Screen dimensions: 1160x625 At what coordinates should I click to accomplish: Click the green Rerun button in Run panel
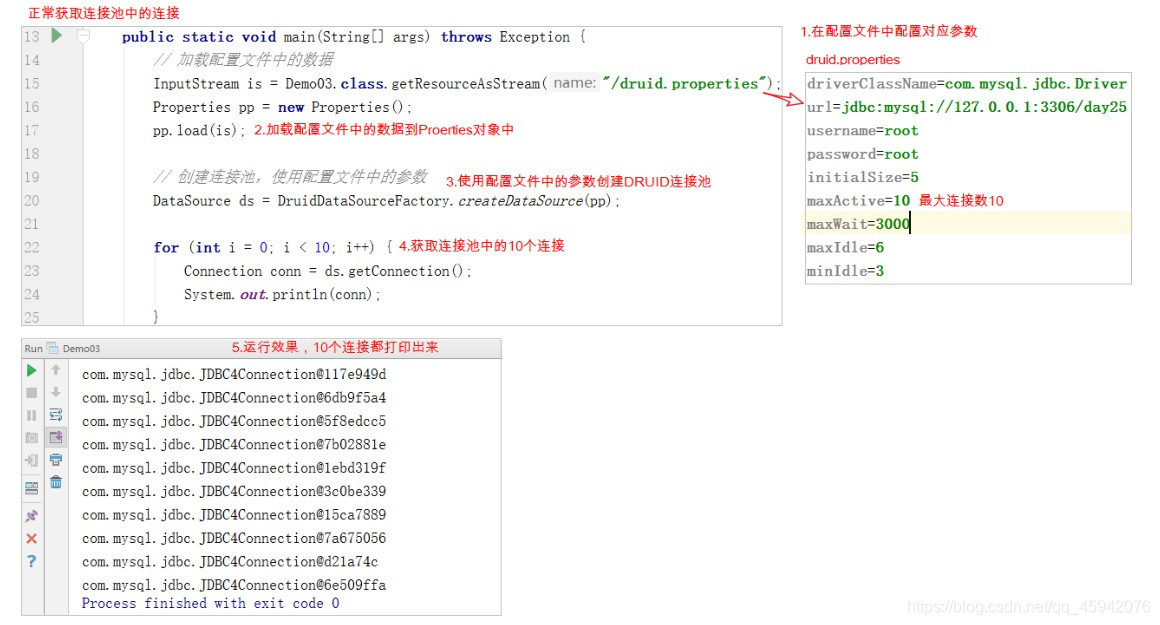point(31,370)
